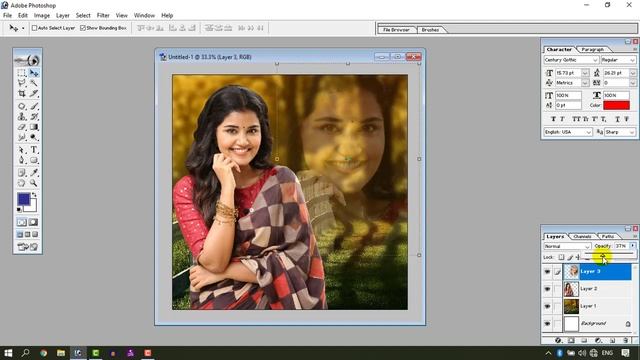Add a layer mask from the Layers panel

pos(571,340)
